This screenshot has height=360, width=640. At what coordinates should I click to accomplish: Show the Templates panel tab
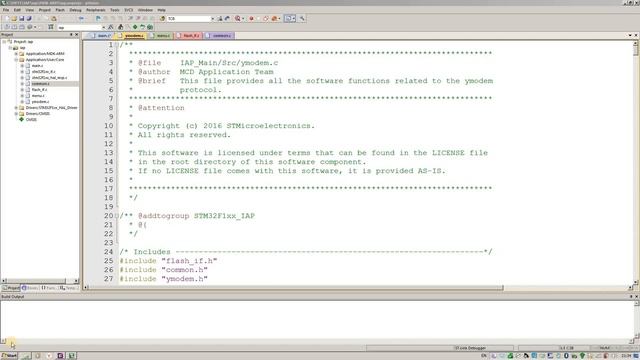(x=68, y=288)
